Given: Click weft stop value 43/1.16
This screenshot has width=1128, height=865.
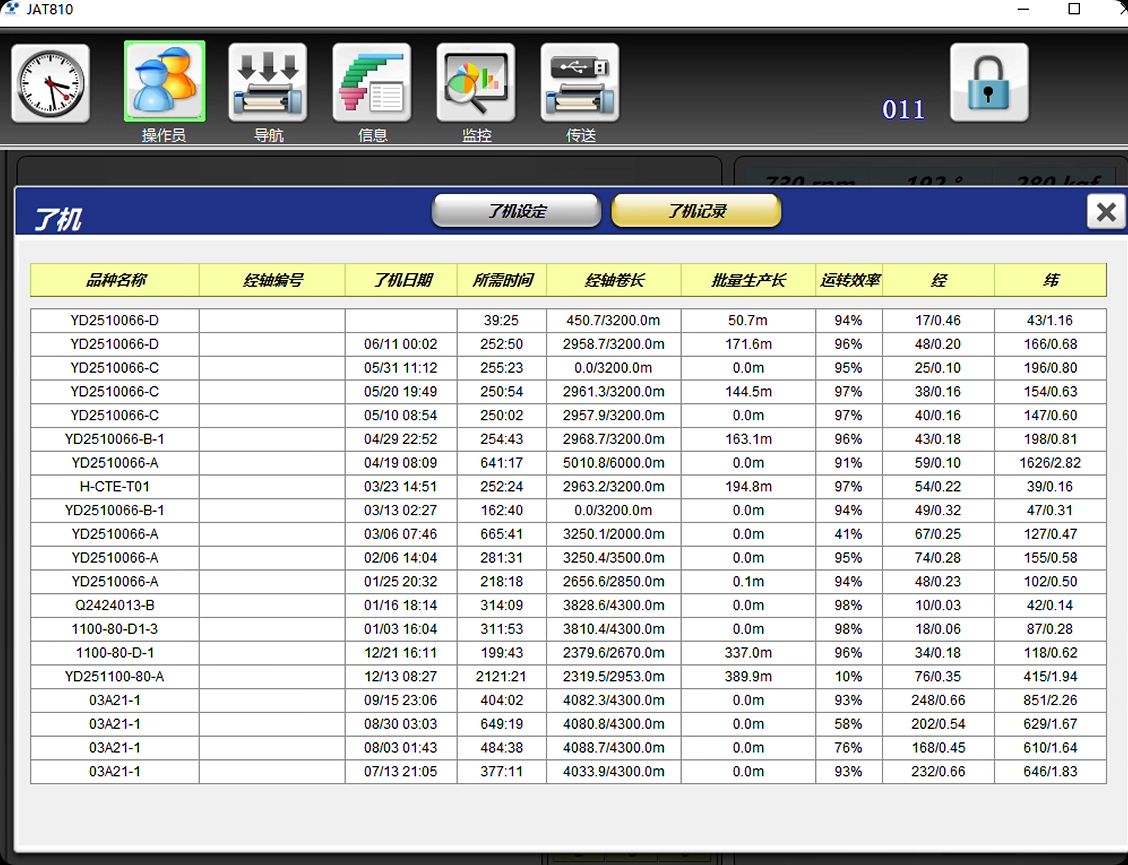Looking at the screenshot, I should click(x=1050, y=320).
